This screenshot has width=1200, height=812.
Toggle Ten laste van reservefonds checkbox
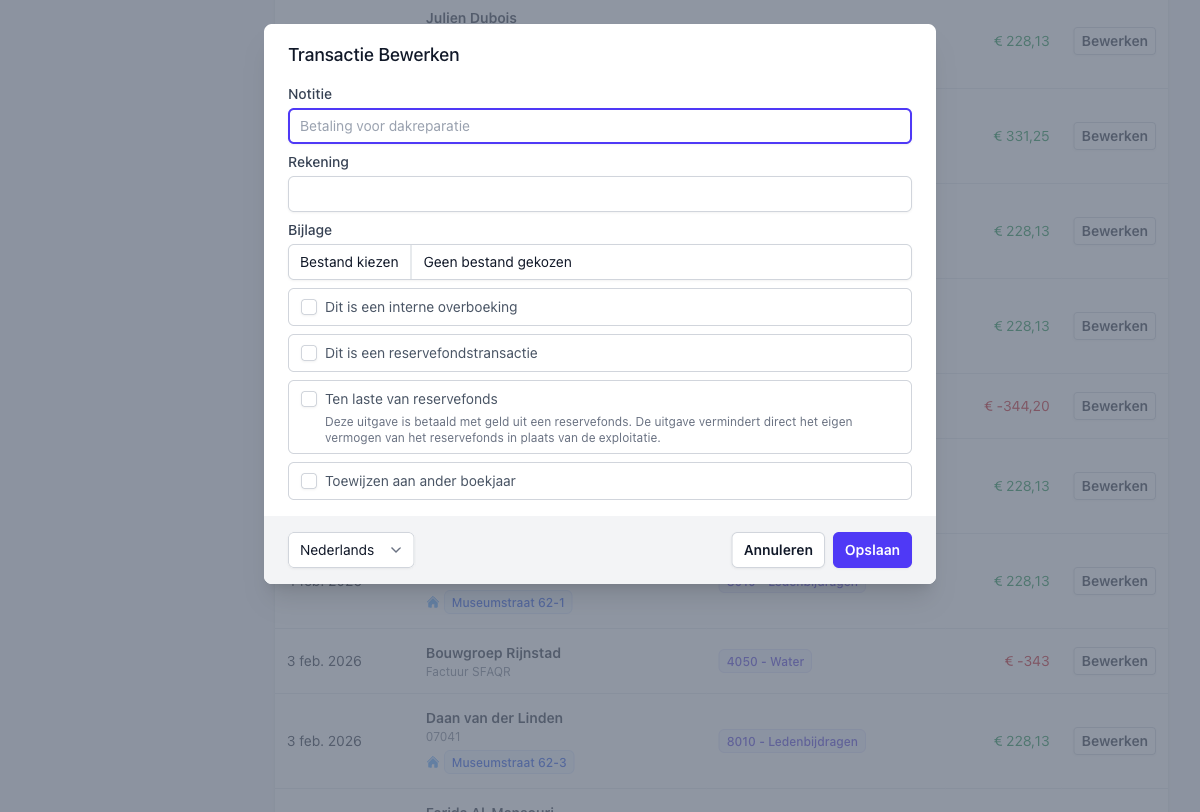click(309, 399)
